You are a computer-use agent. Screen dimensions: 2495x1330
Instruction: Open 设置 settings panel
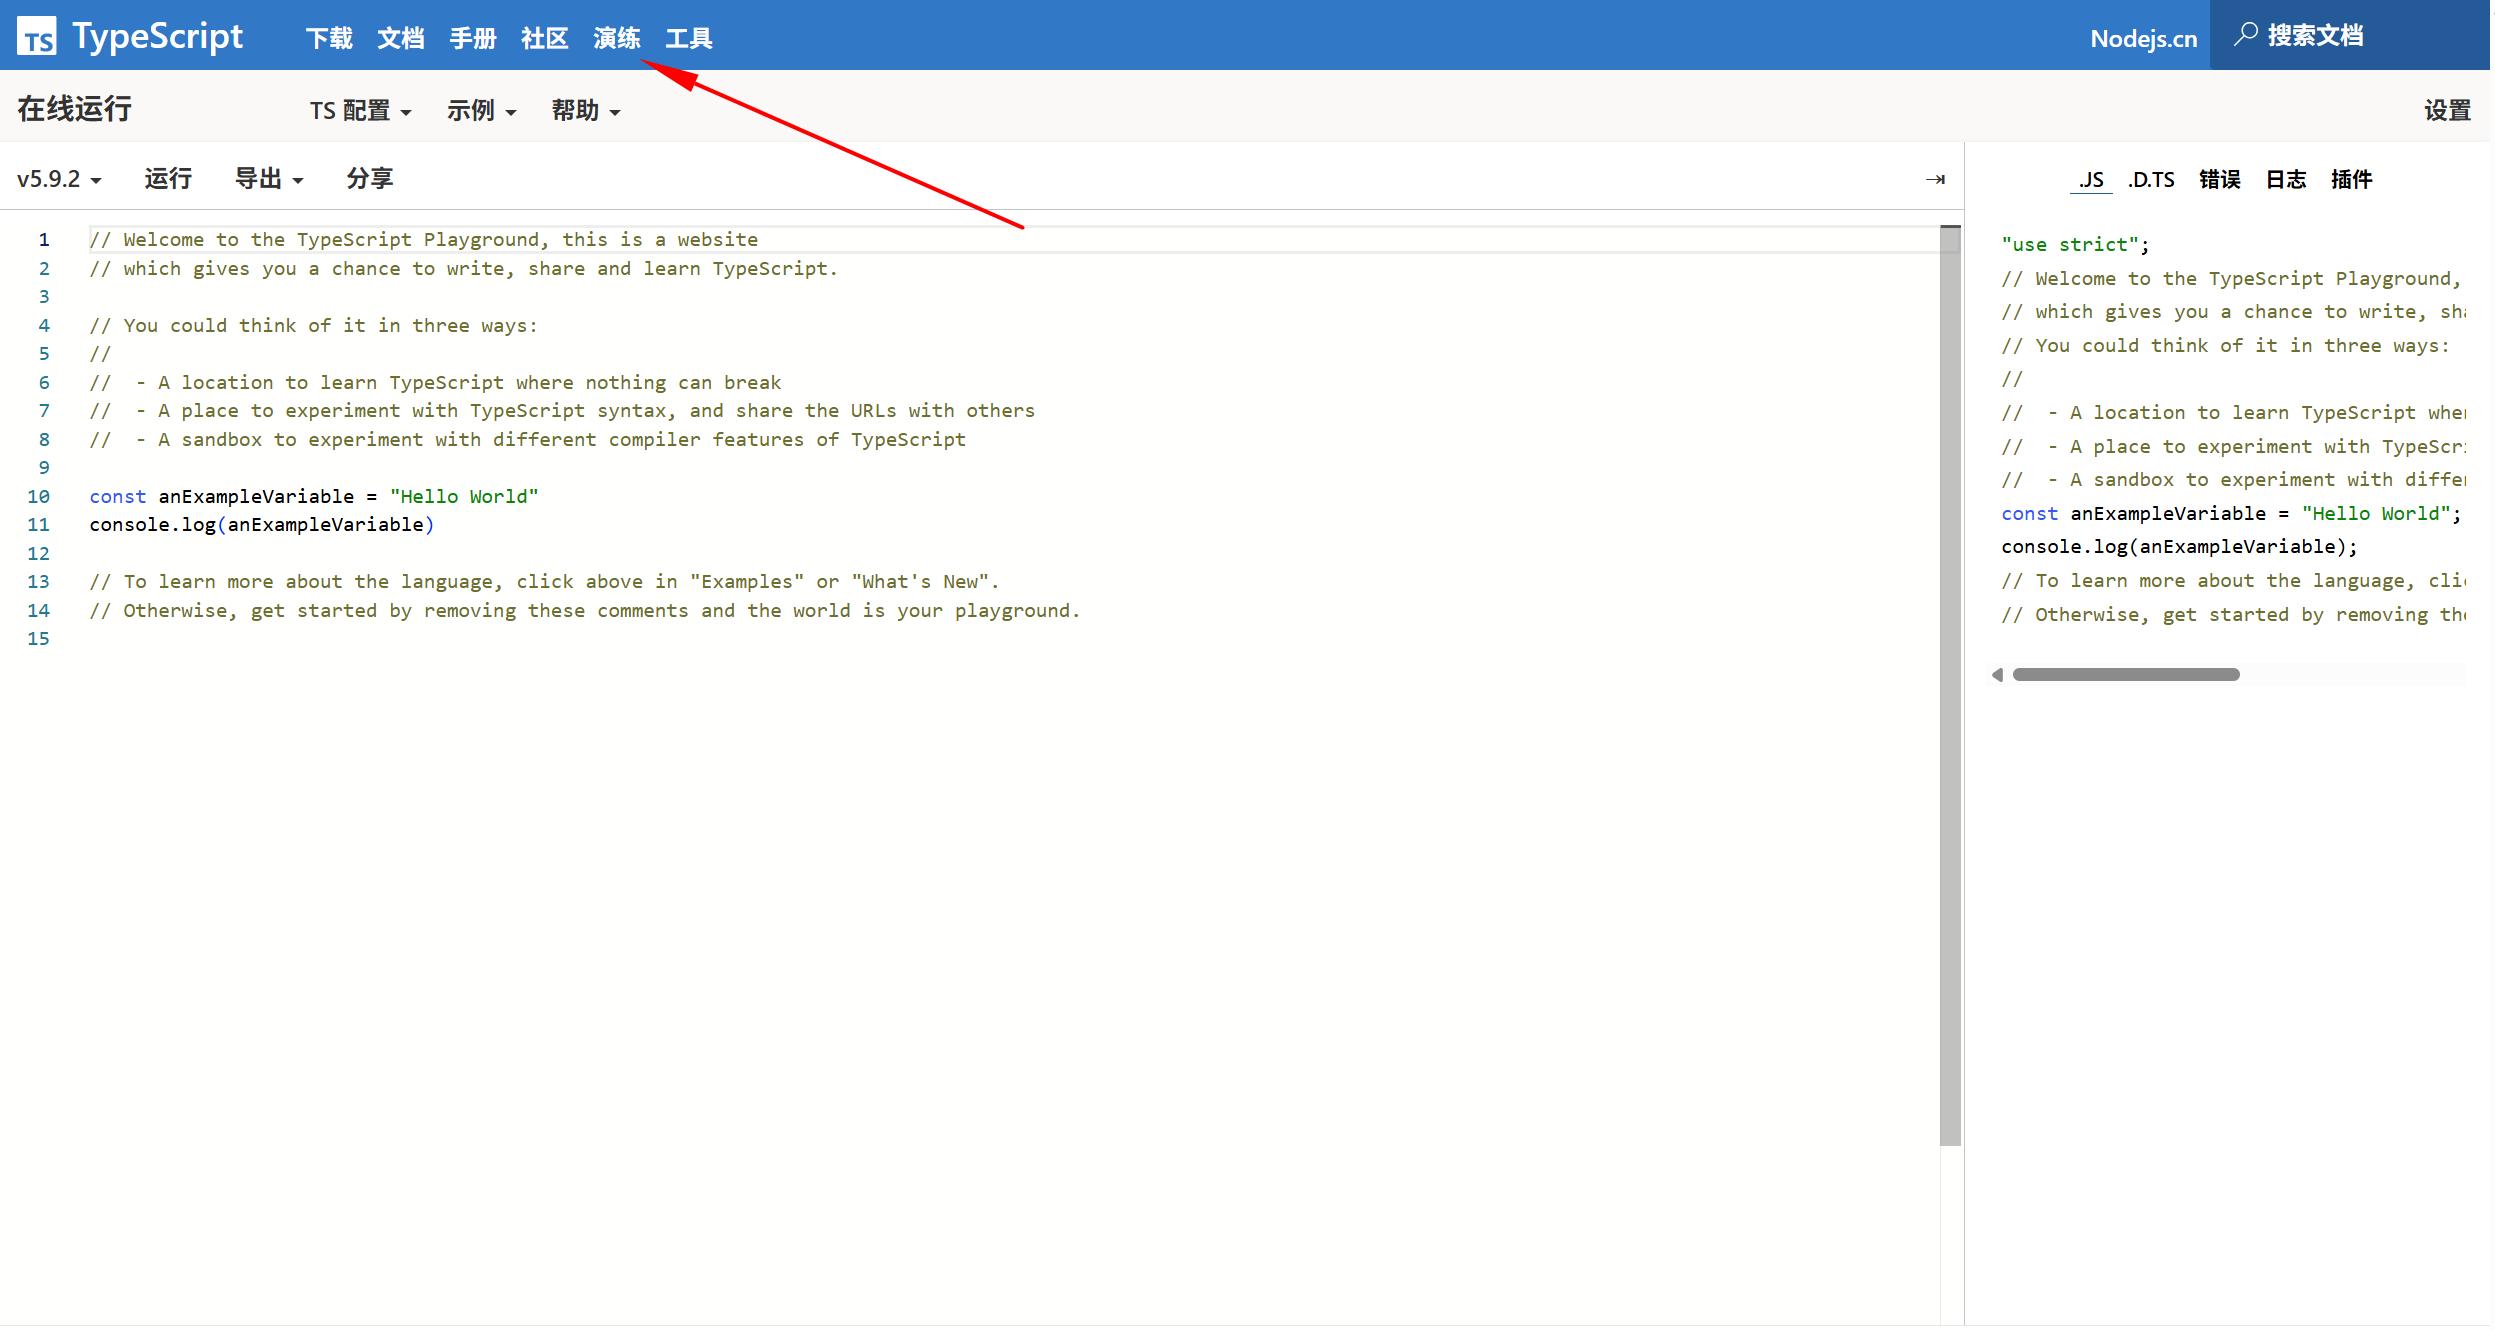tap(2446, 111)
